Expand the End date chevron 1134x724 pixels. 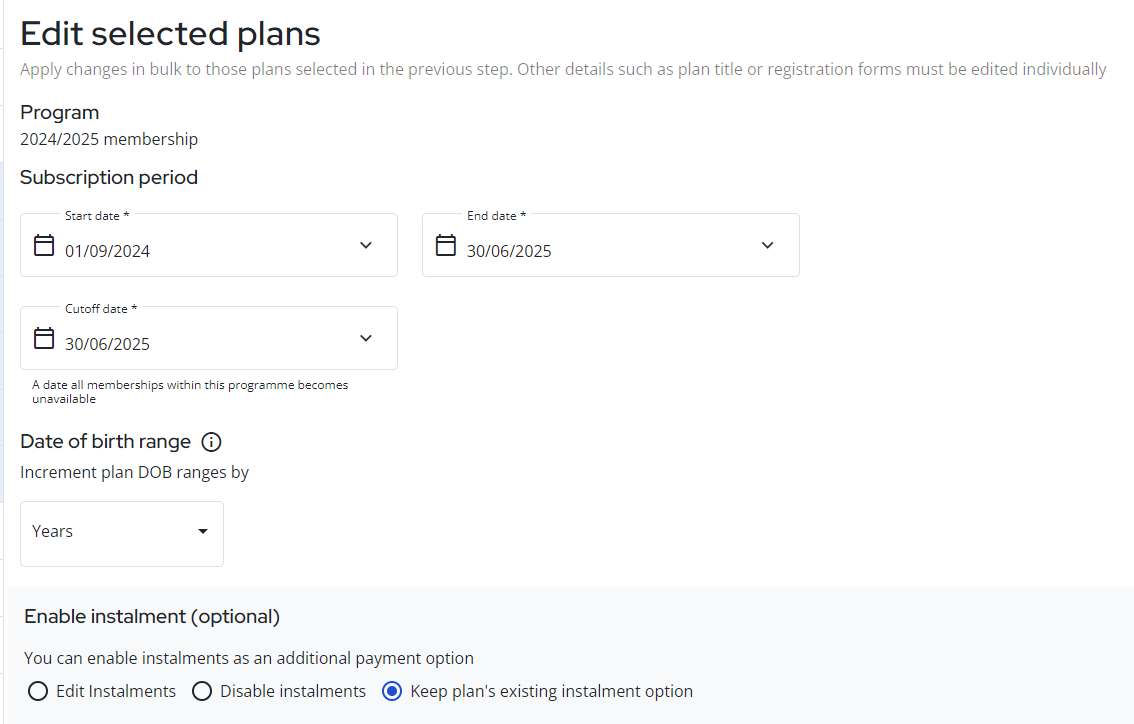point(768,245)
